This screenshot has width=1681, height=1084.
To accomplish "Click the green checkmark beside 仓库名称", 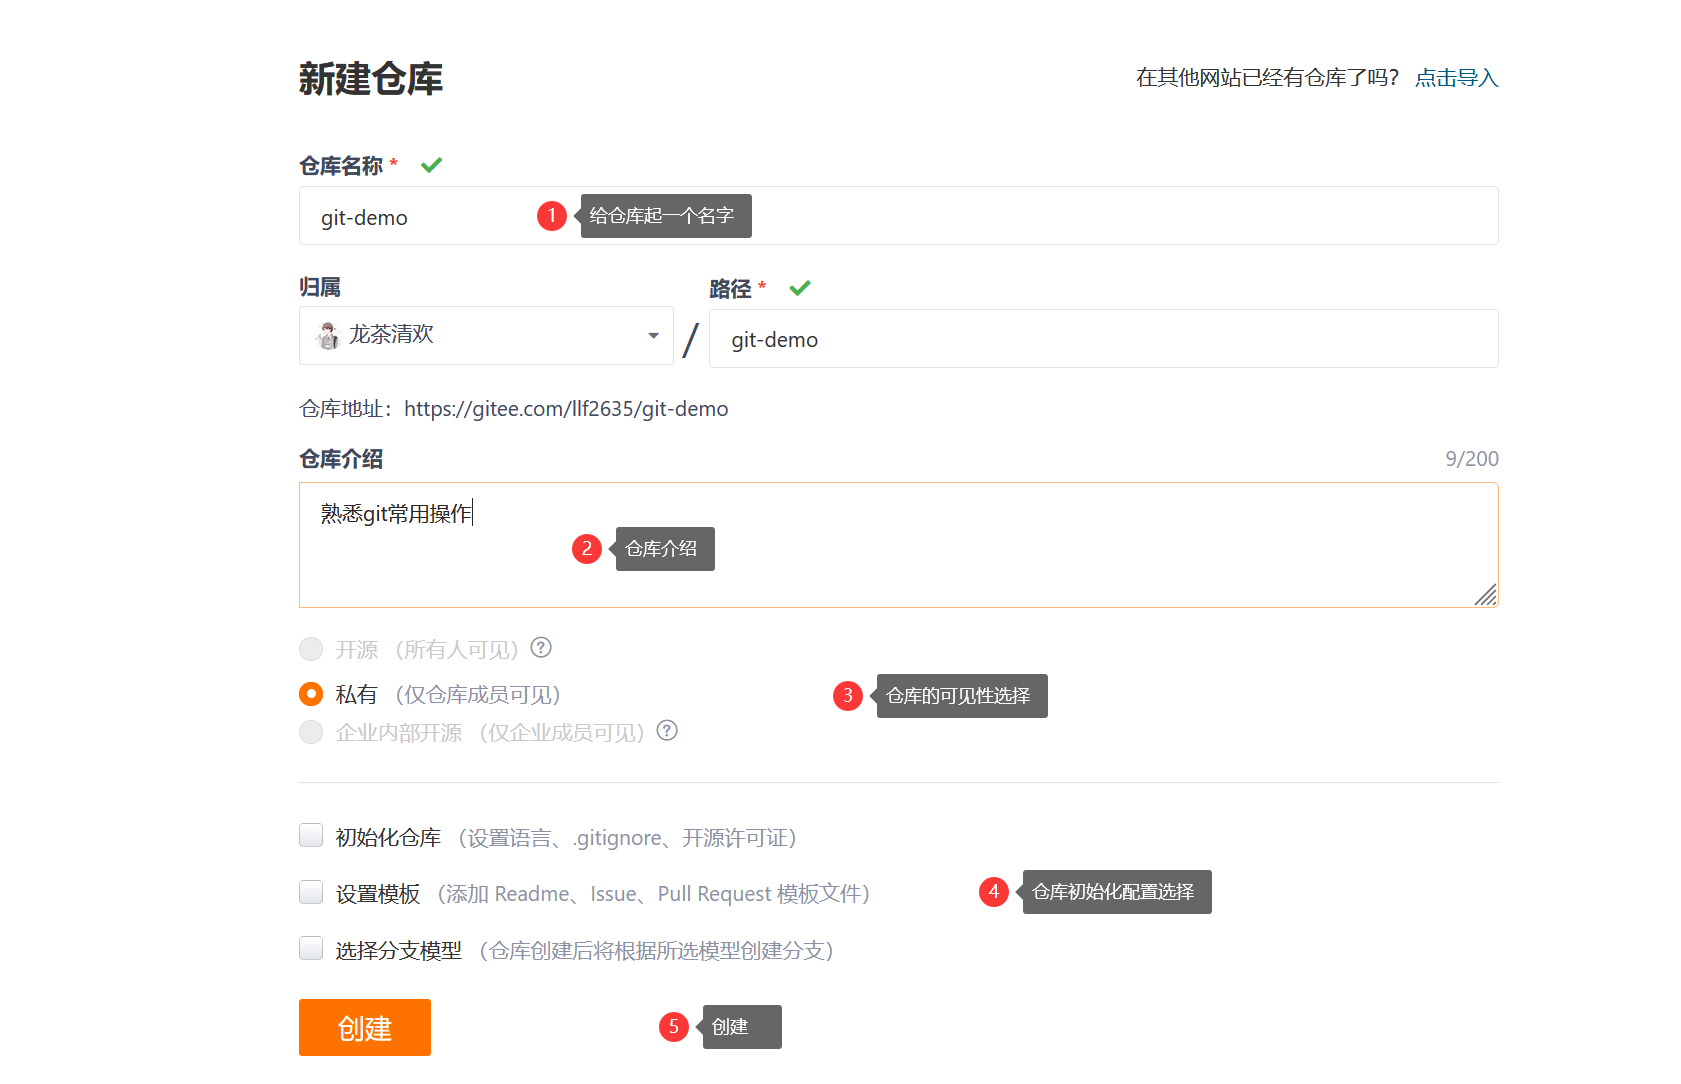I will pyautogui.click(x=431, y=163).
